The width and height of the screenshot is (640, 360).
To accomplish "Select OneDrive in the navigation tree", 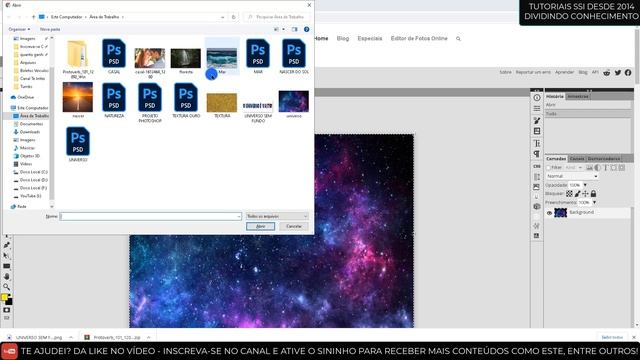I will click(26, 97).
